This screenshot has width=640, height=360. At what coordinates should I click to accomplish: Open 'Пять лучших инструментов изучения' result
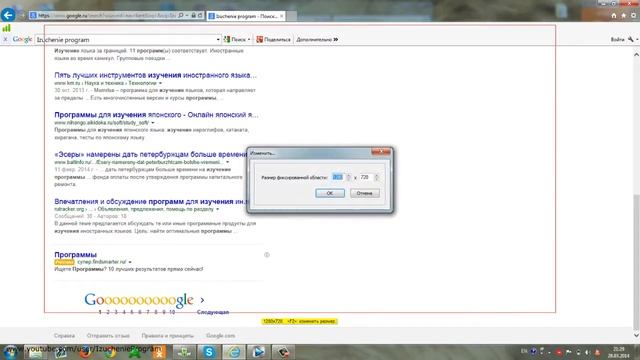156,75
